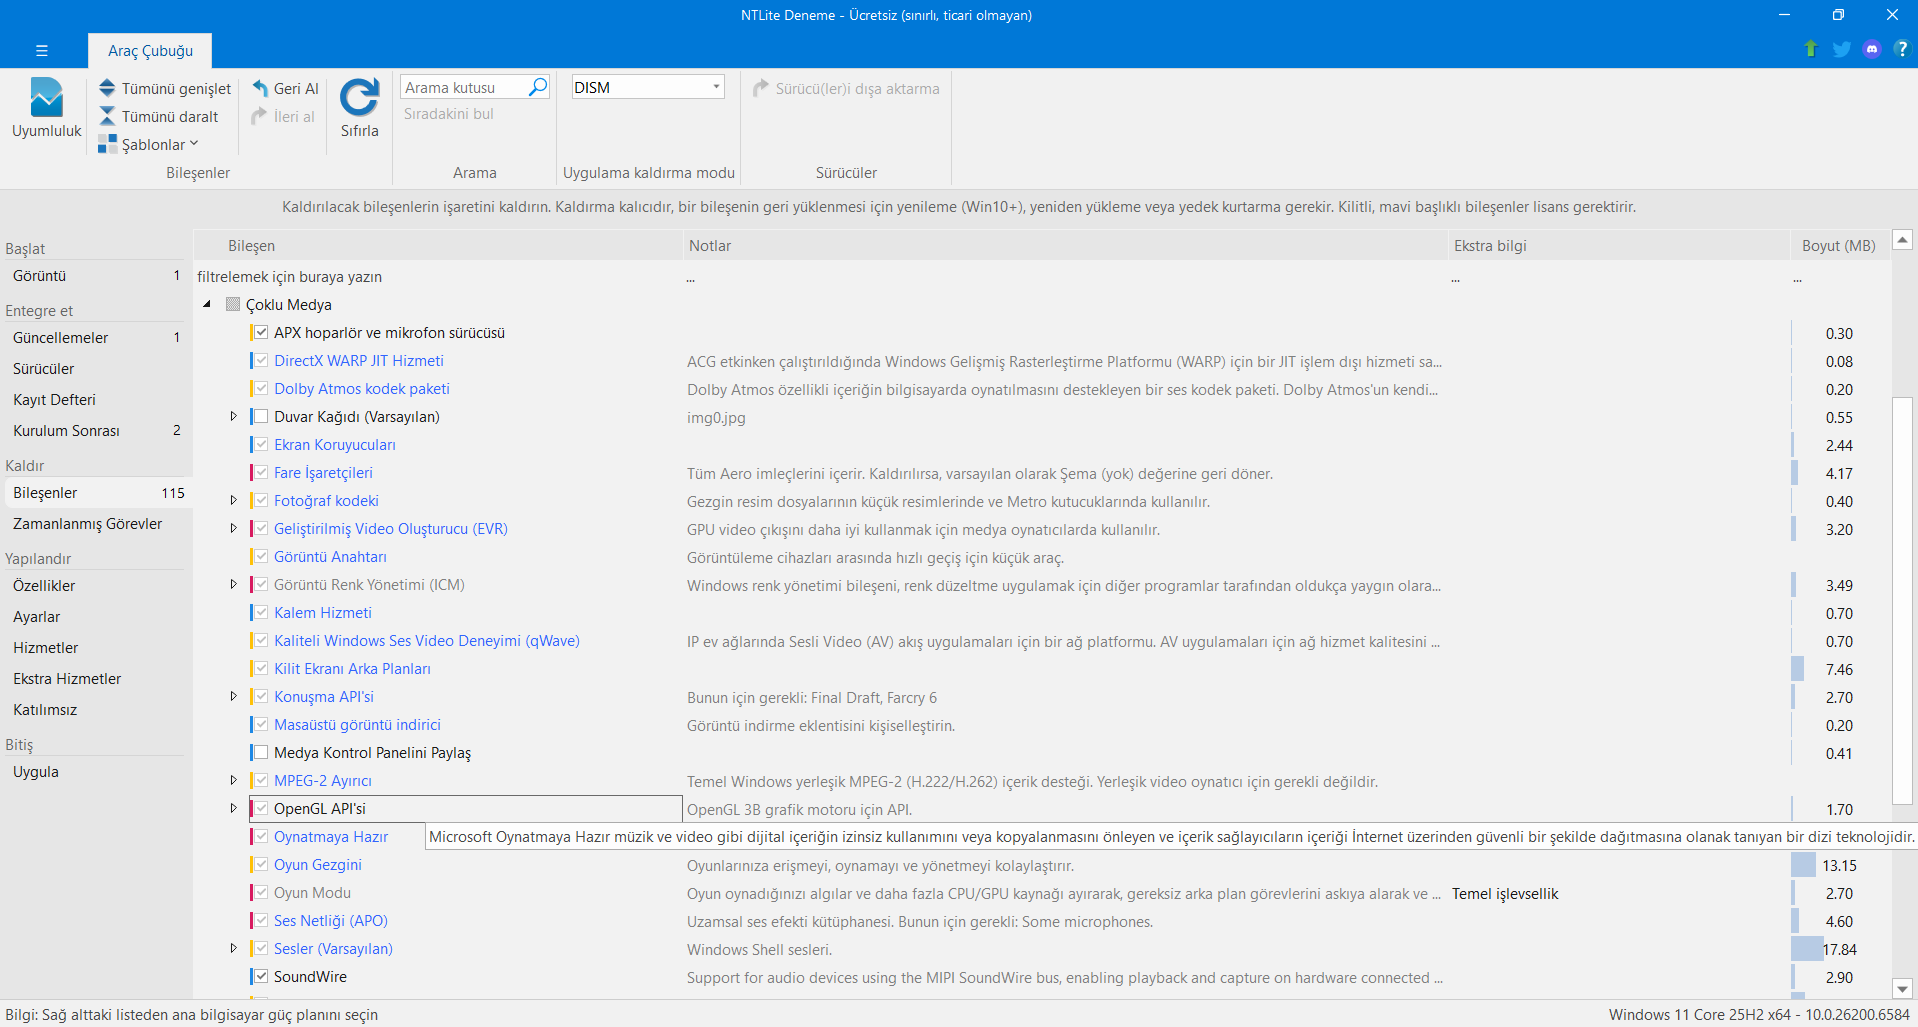The image size is (1918, 1027).
Task: Expand the Konuşma API'si node
Action: [x=233, y=696]
